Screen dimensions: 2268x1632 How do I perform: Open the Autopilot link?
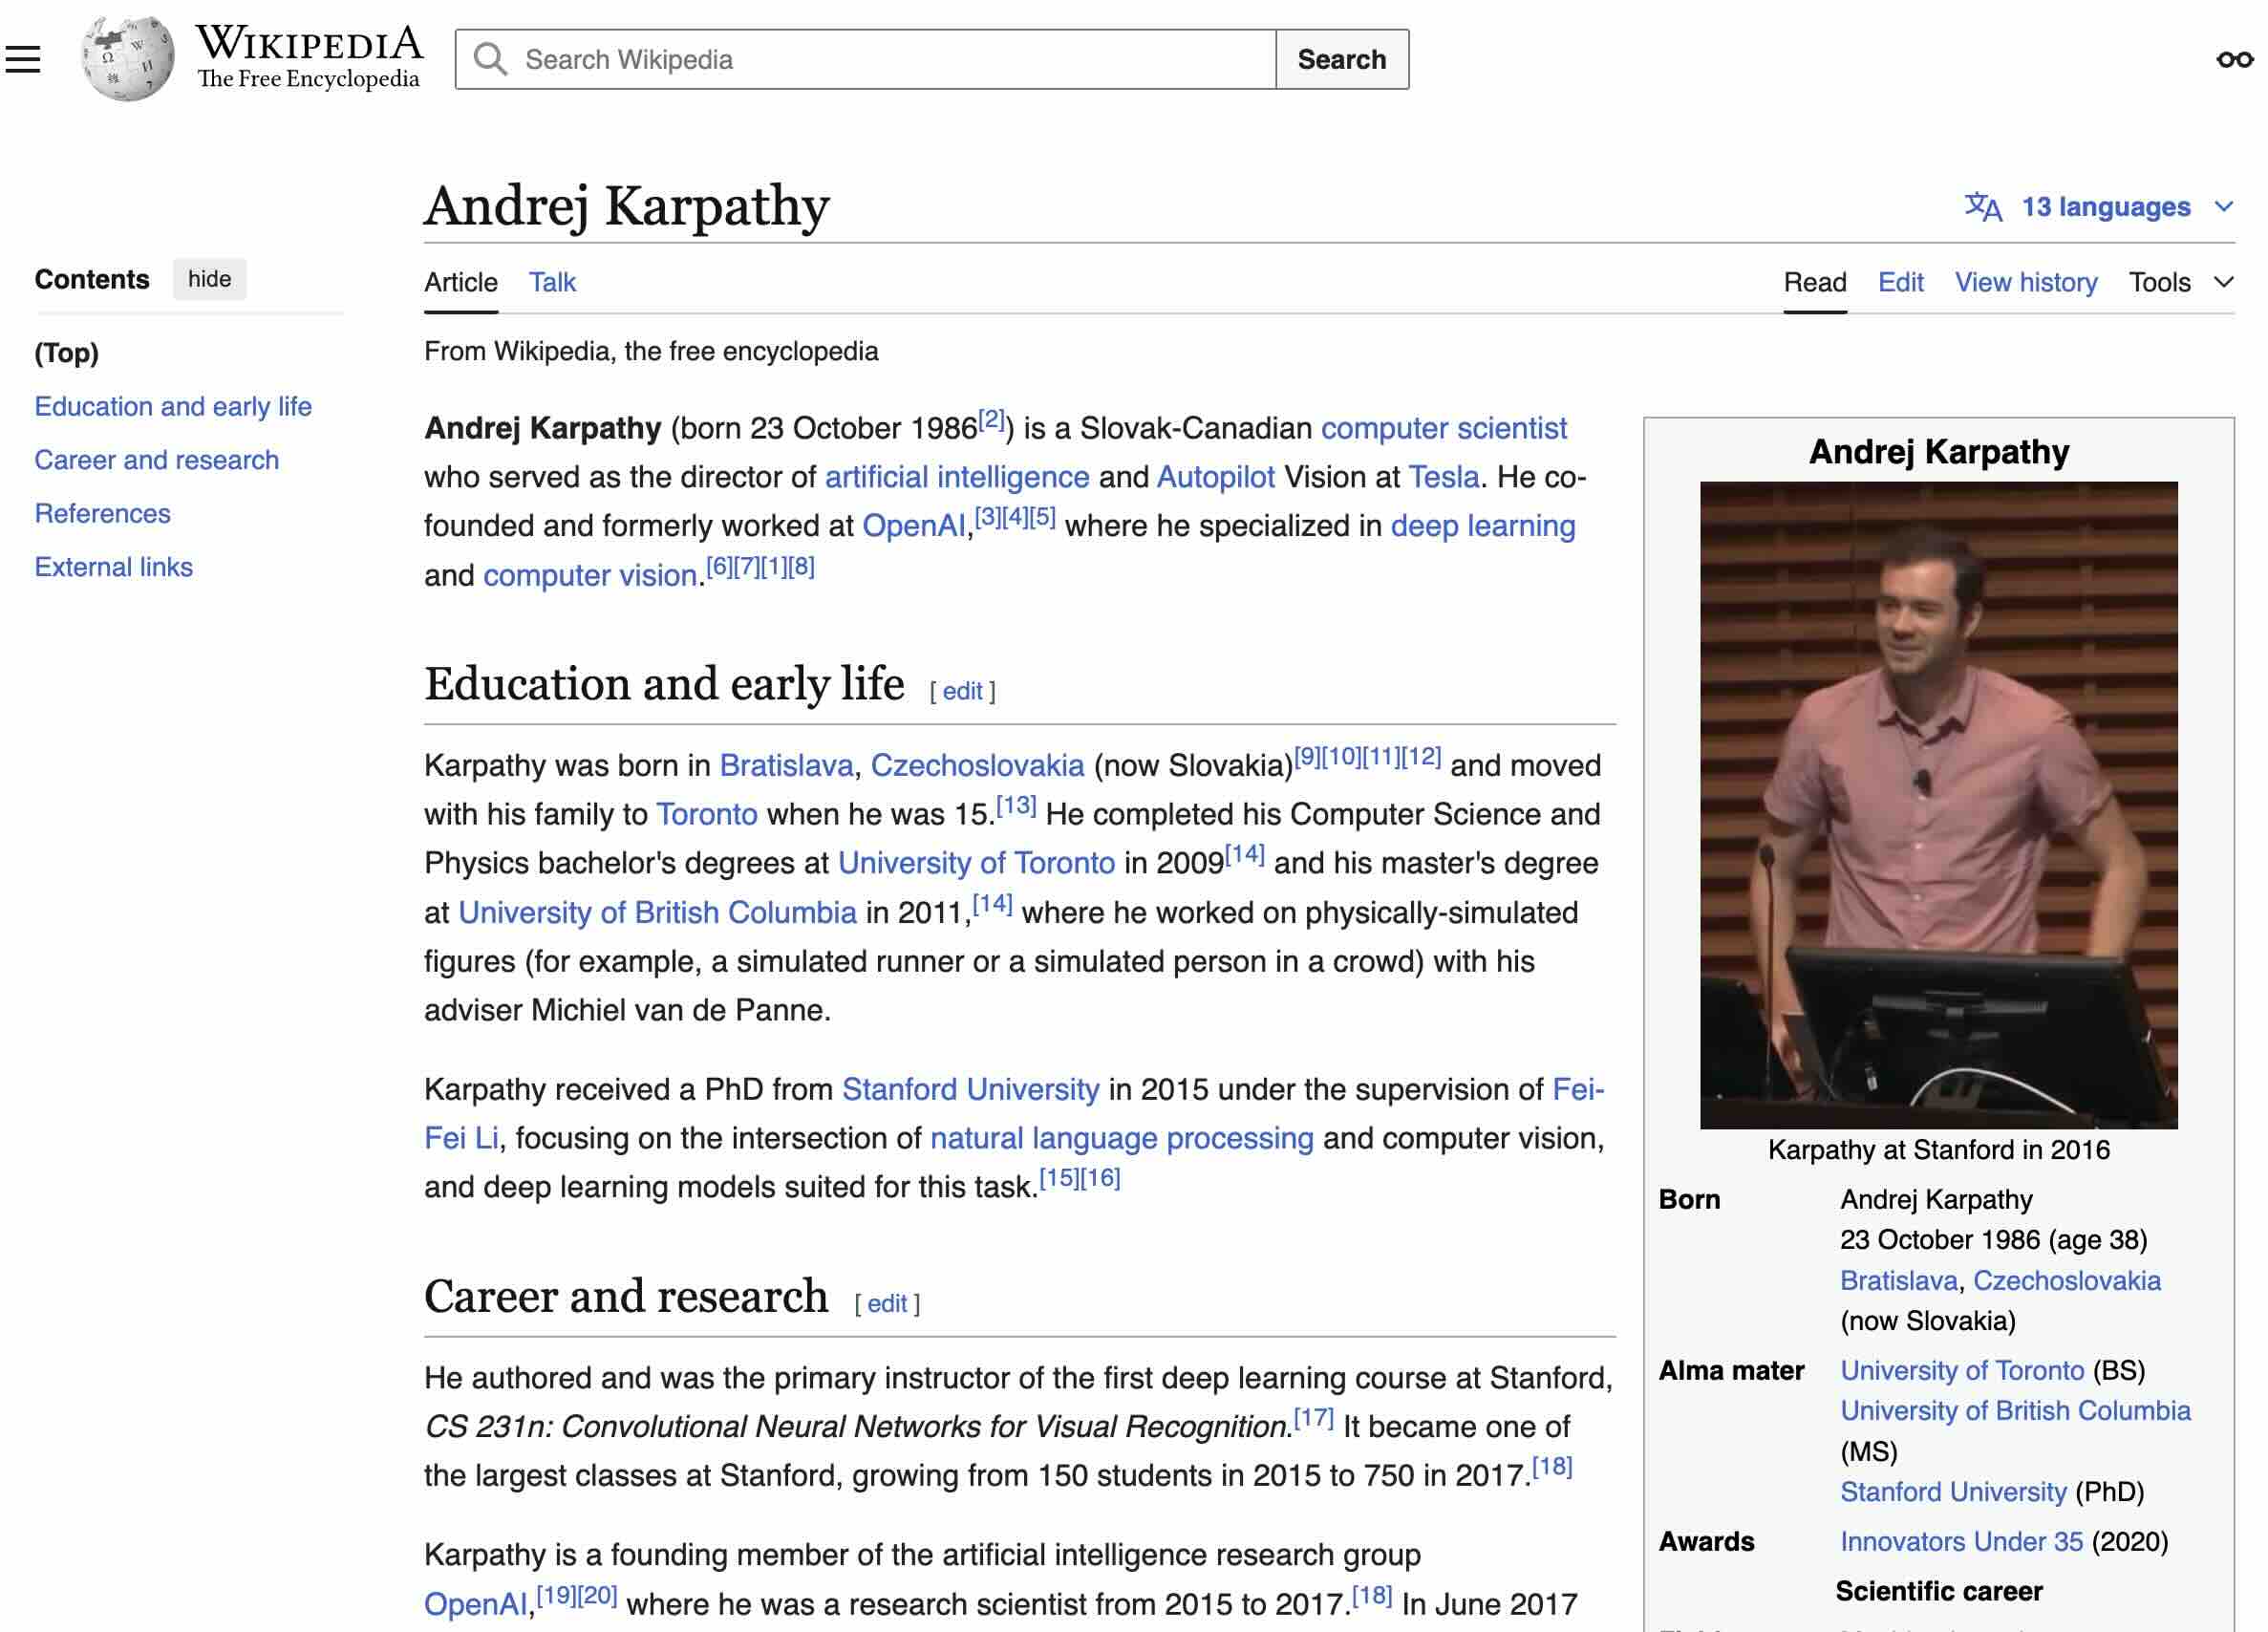point(1215,478)
